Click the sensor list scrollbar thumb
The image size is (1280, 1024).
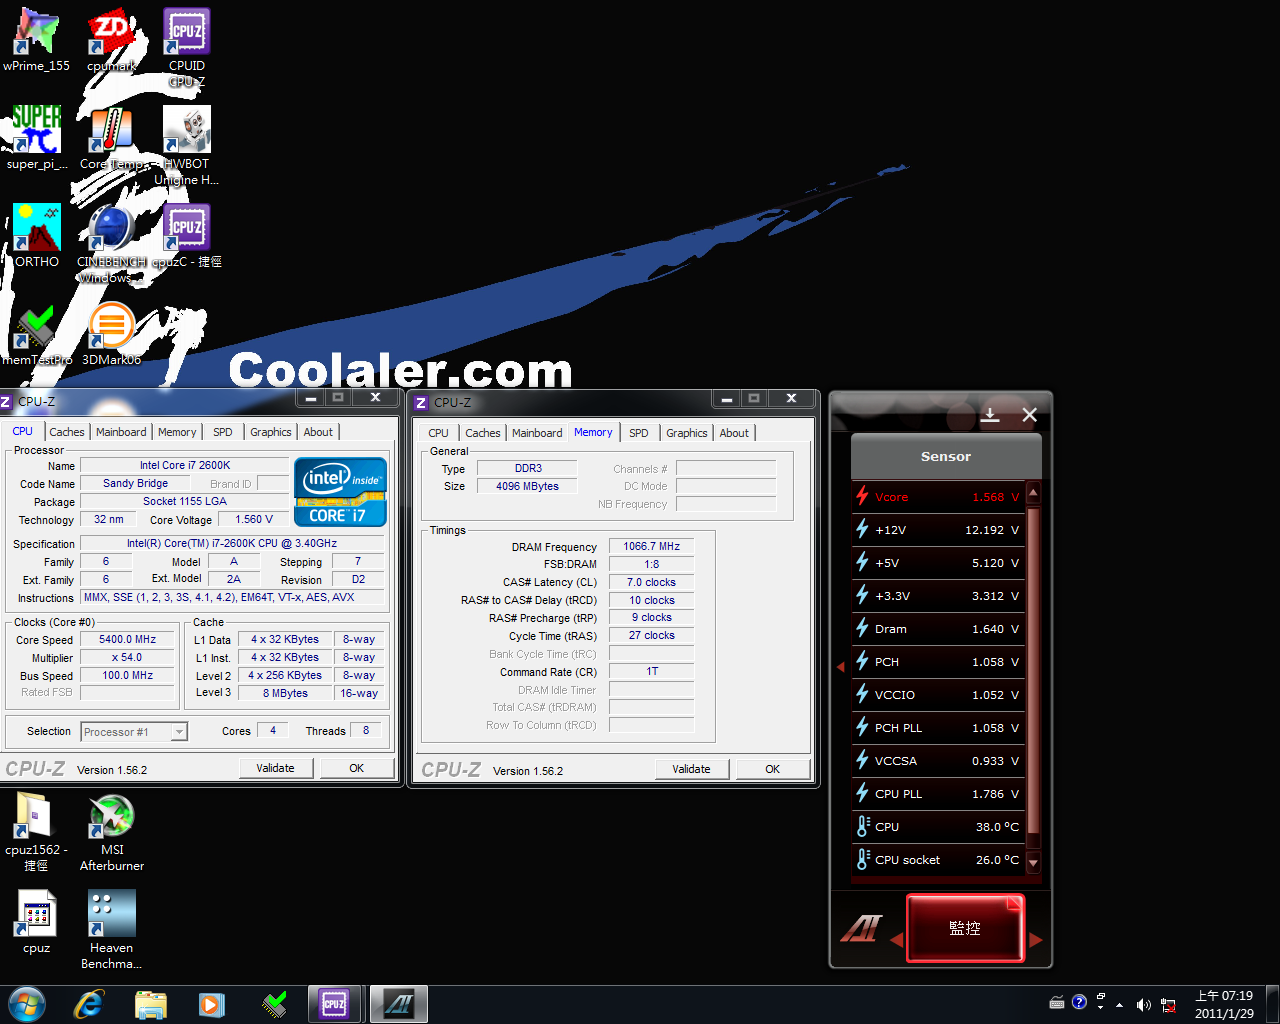pyautogui.click(x=1034, y=670)
